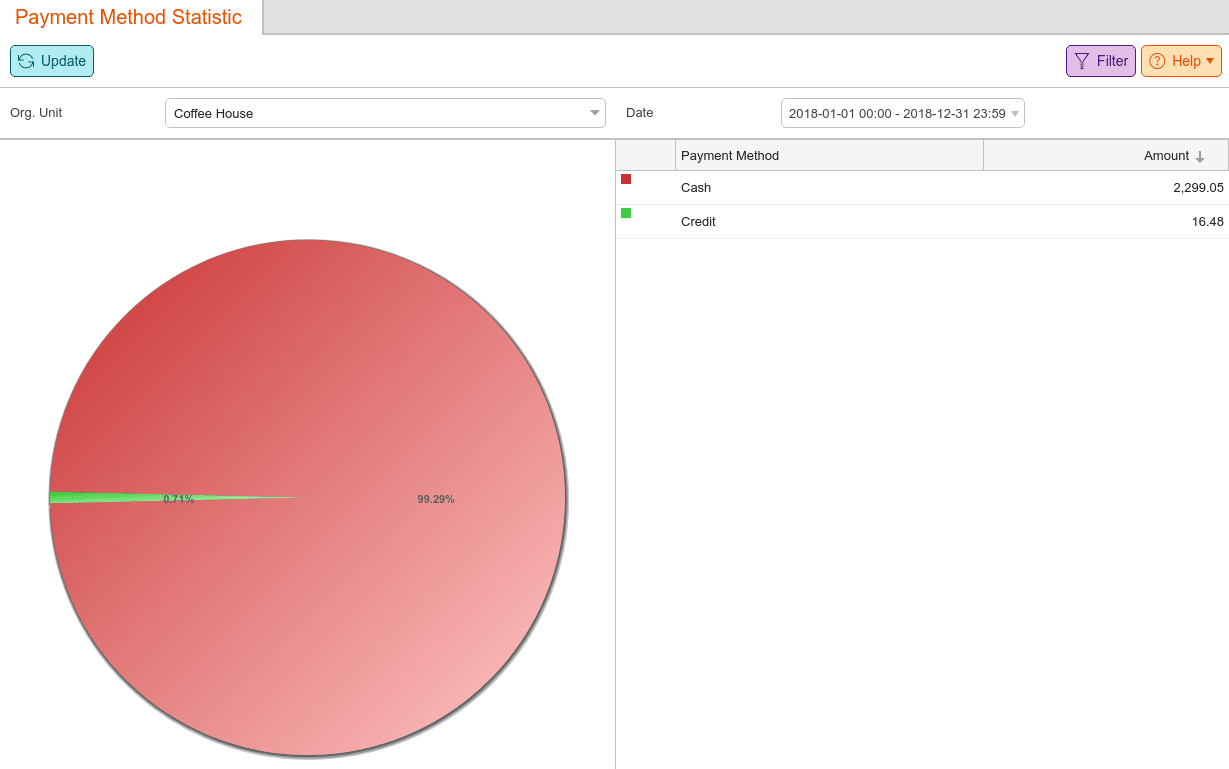Click the Credit amount 16.48
Screen dimensions: 1229x769
[x=1207, y=221]
